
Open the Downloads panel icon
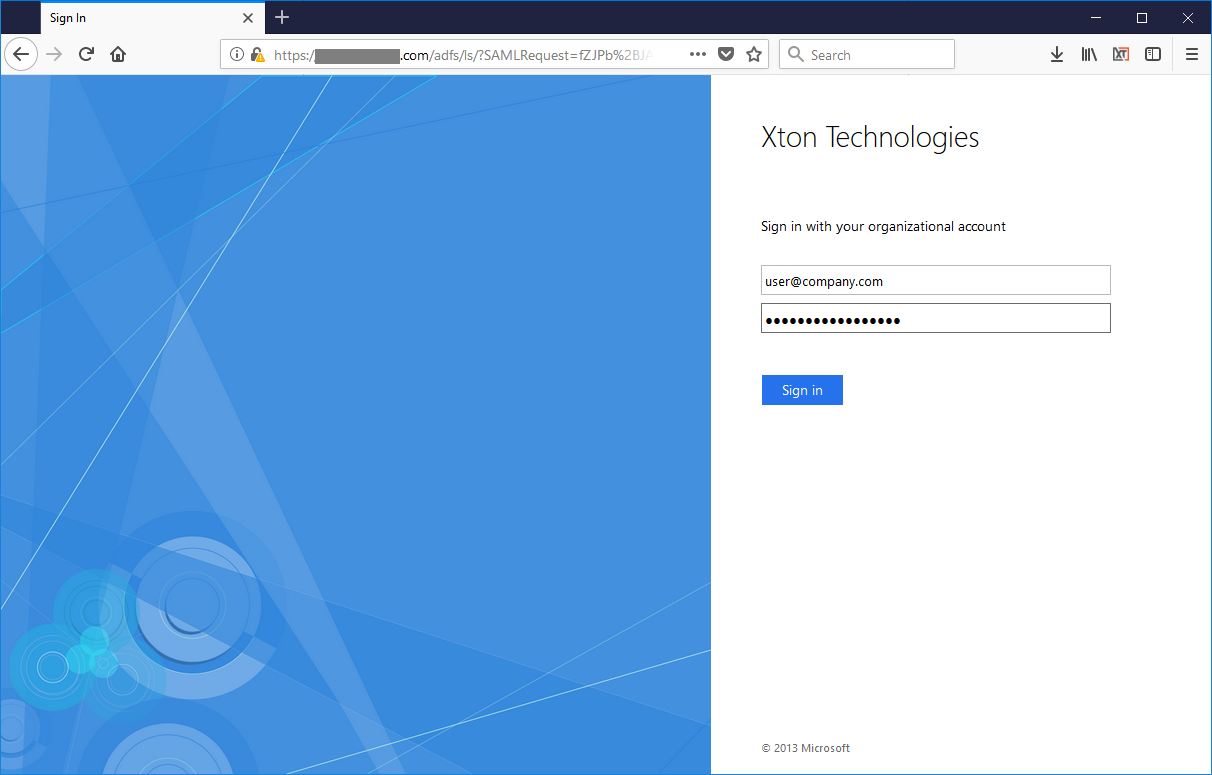coord(1057,54)
